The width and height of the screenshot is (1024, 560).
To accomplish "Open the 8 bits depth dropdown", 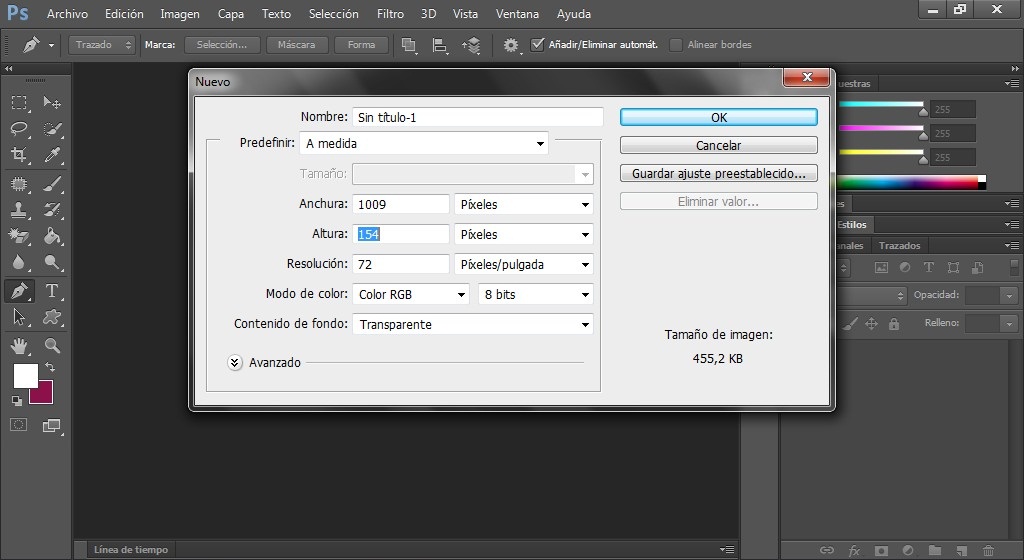I will coord(536,294).
